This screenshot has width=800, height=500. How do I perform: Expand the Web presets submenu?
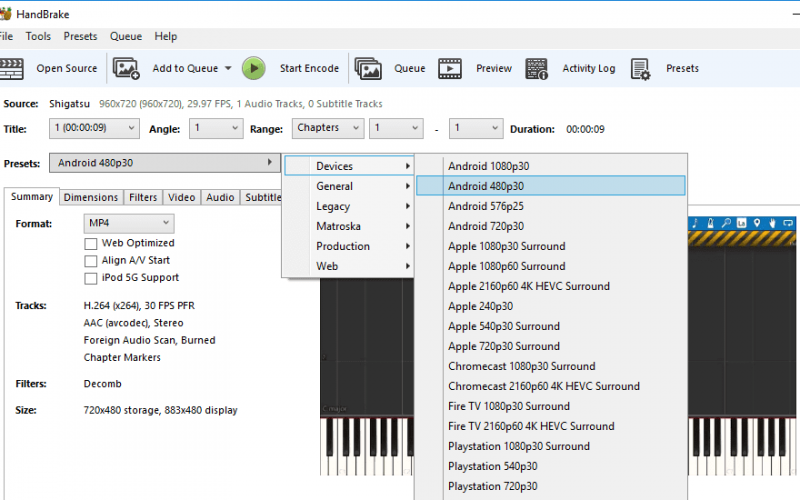pos(348,266)
